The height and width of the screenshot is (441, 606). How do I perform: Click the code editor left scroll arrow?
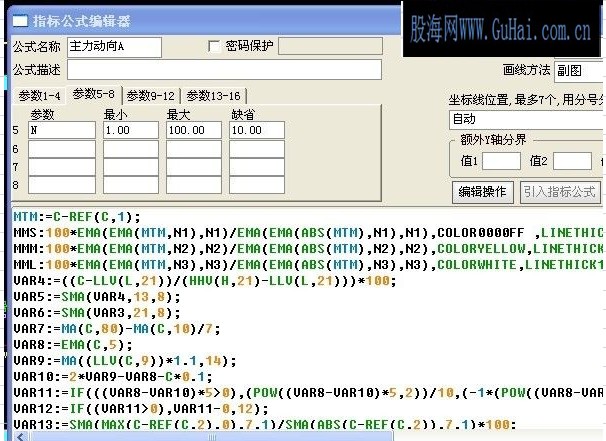pos(20,437)
